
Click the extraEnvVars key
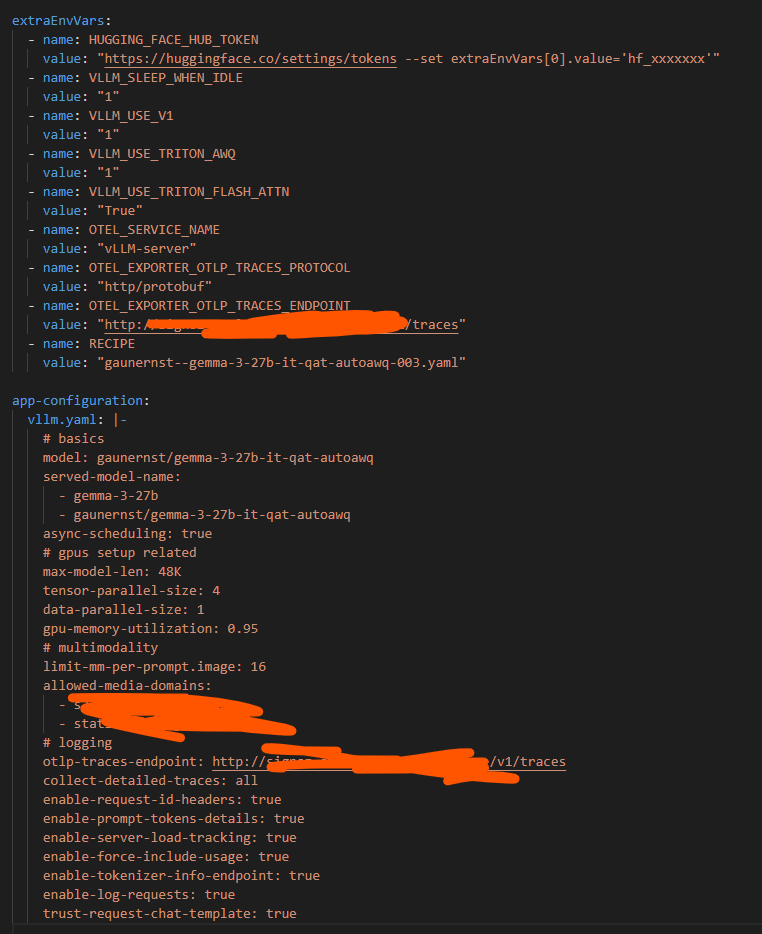click(x=58, y=20)
